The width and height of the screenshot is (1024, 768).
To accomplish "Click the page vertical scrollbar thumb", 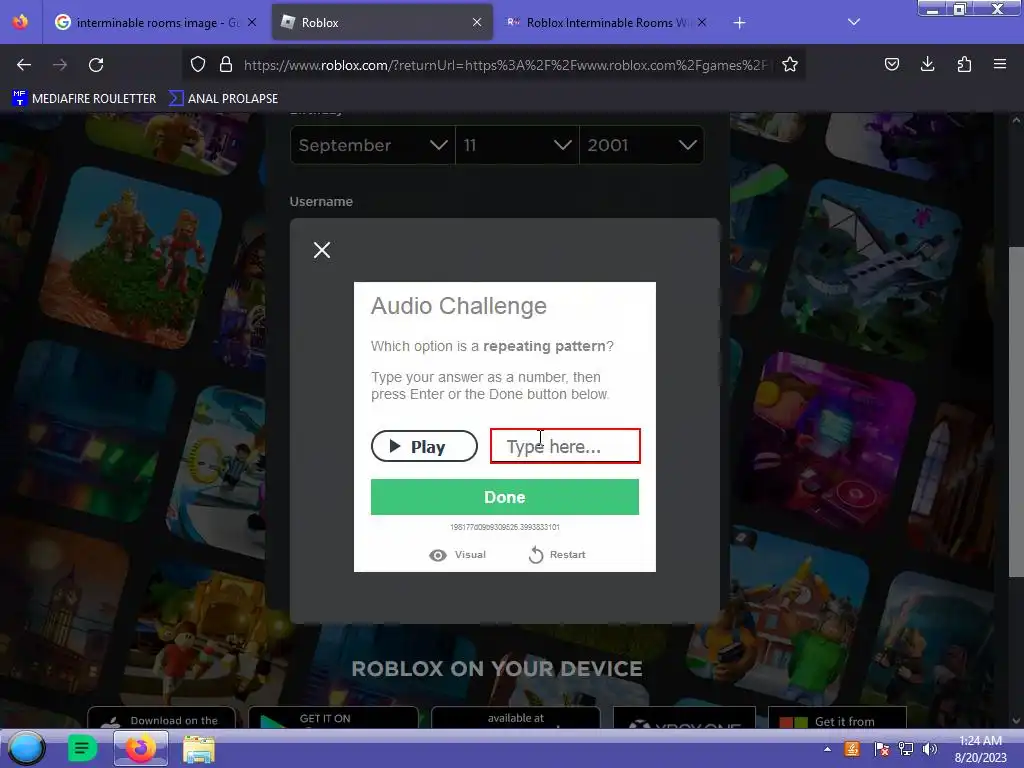I will 1016,411.
